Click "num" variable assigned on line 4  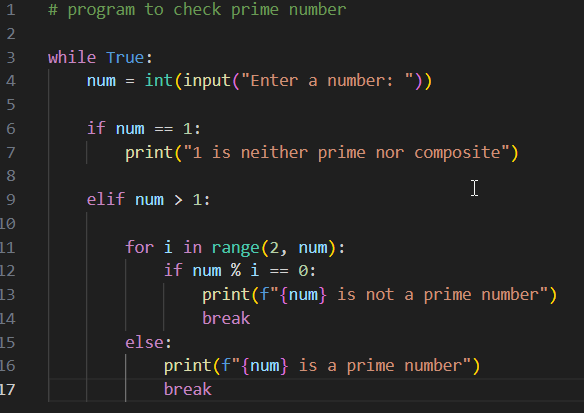pos(101,81)
